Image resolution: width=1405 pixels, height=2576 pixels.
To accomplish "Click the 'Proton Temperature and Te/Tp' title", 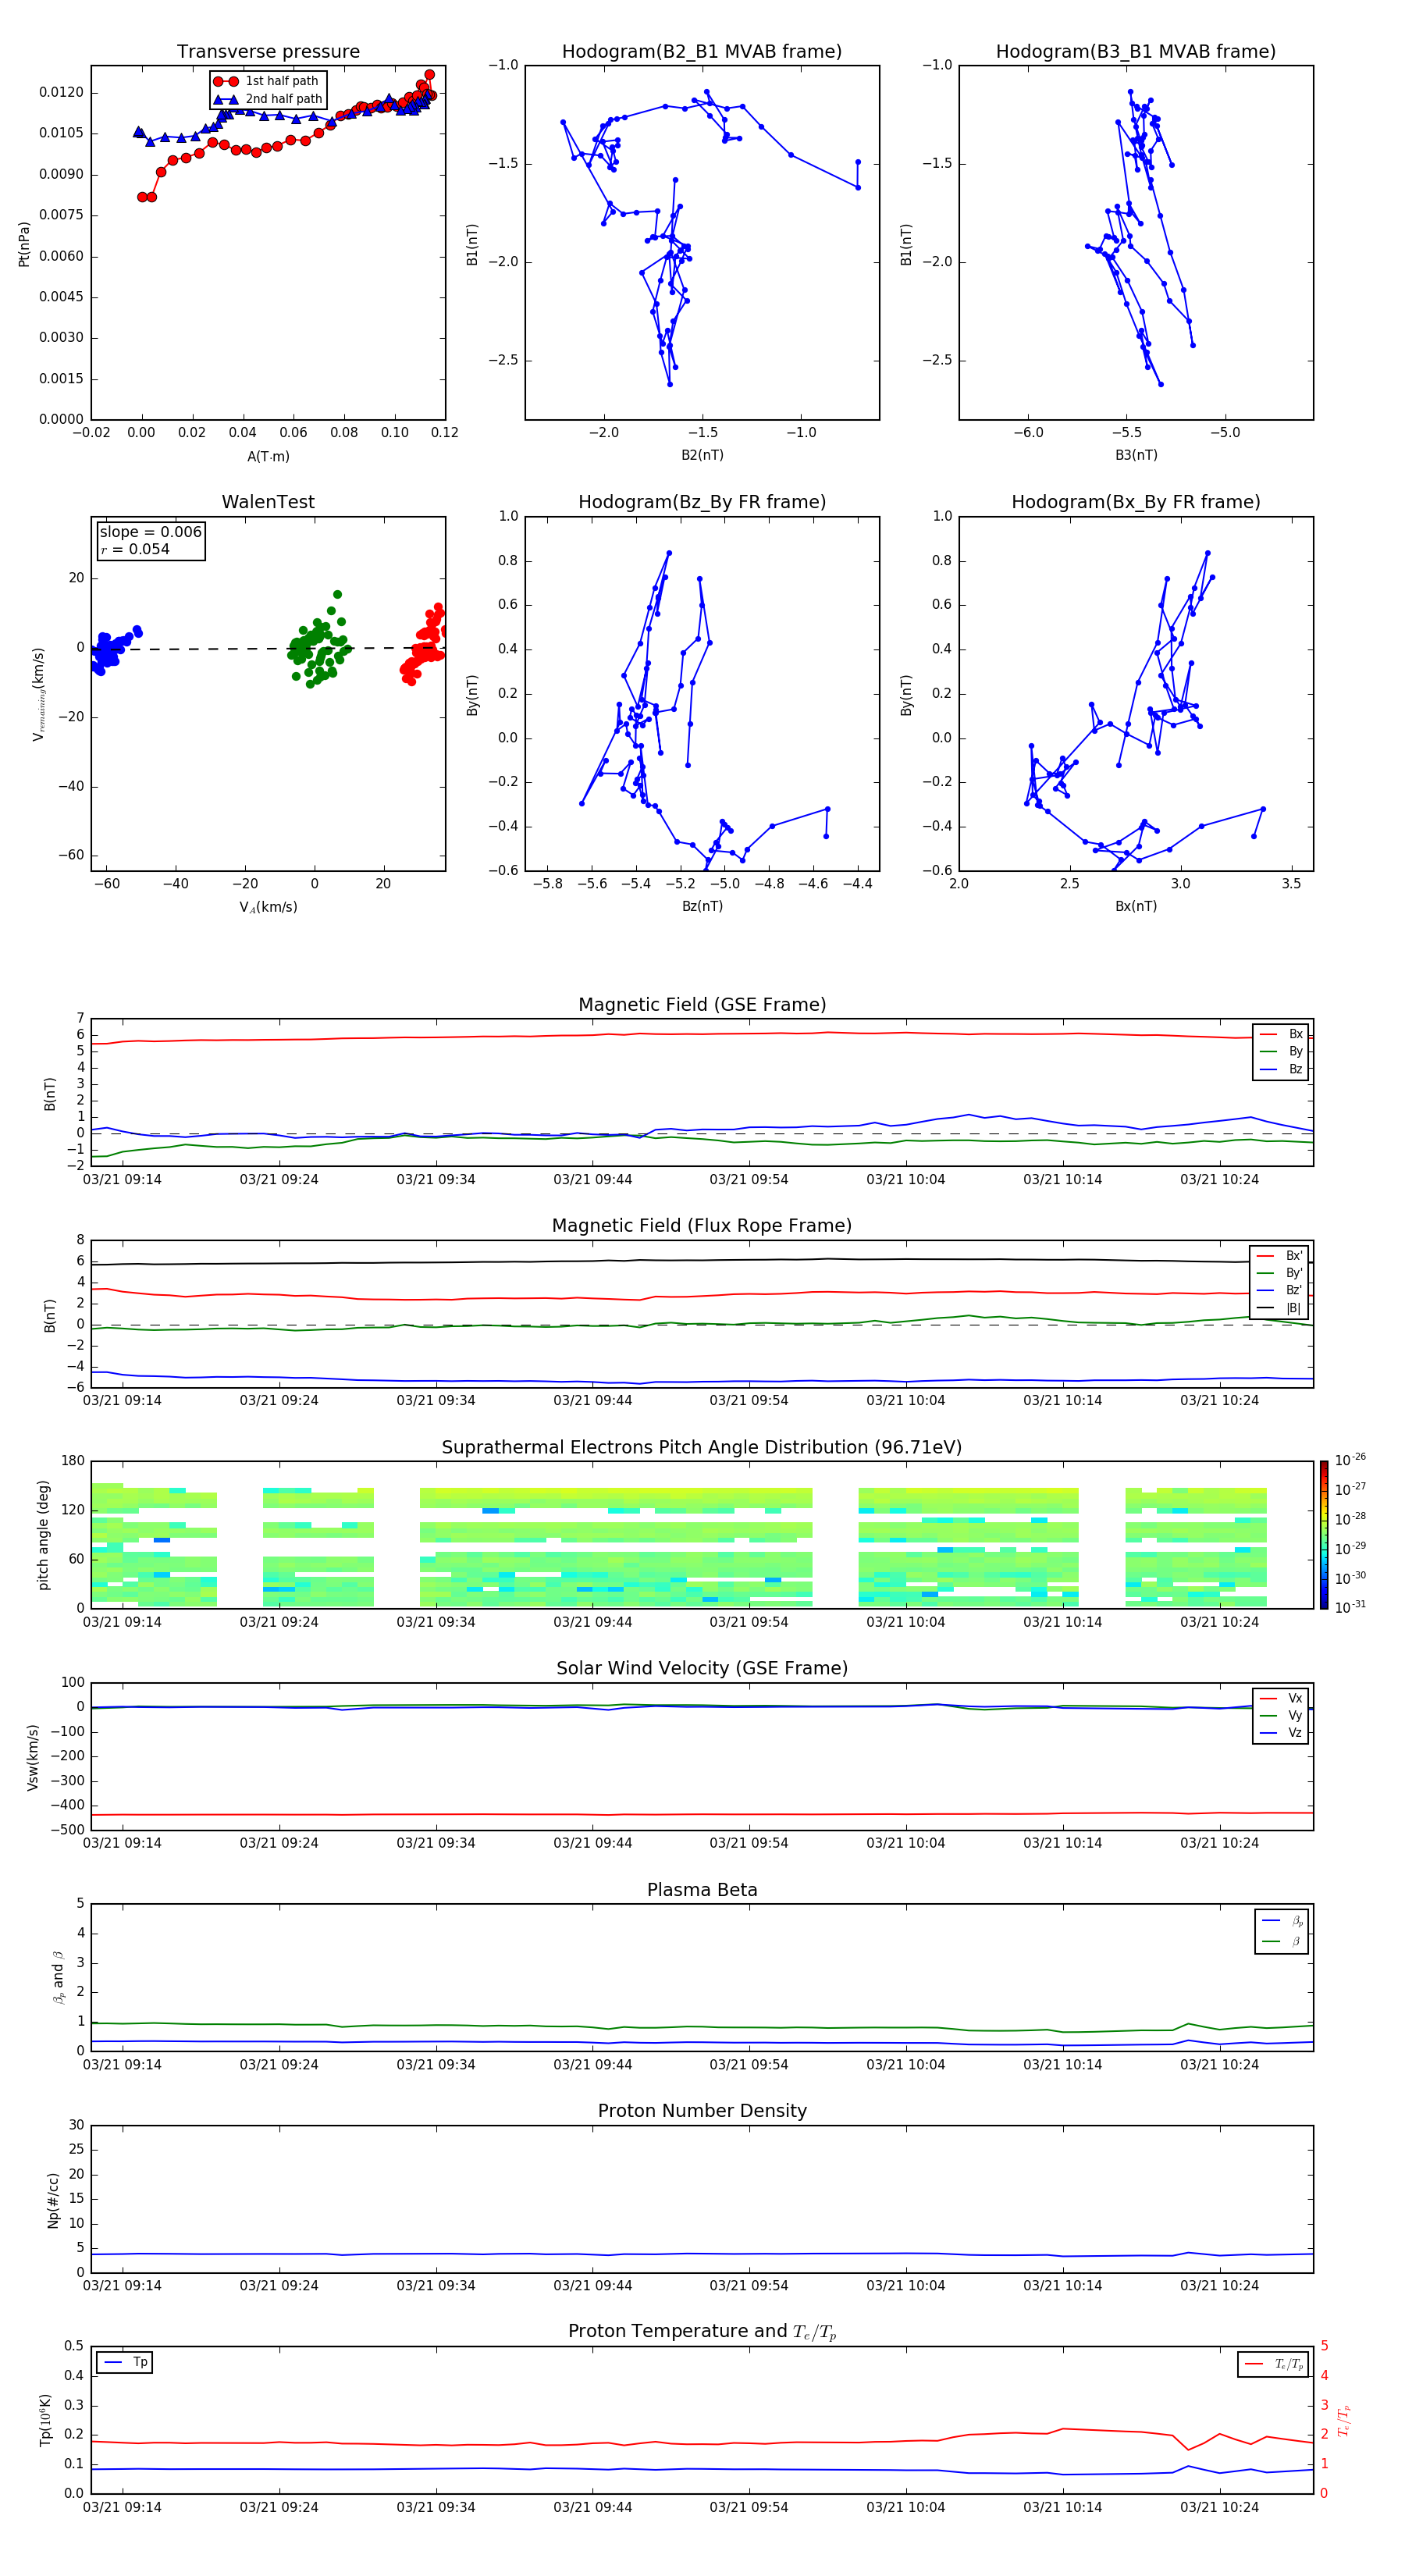I will 702,2333.
